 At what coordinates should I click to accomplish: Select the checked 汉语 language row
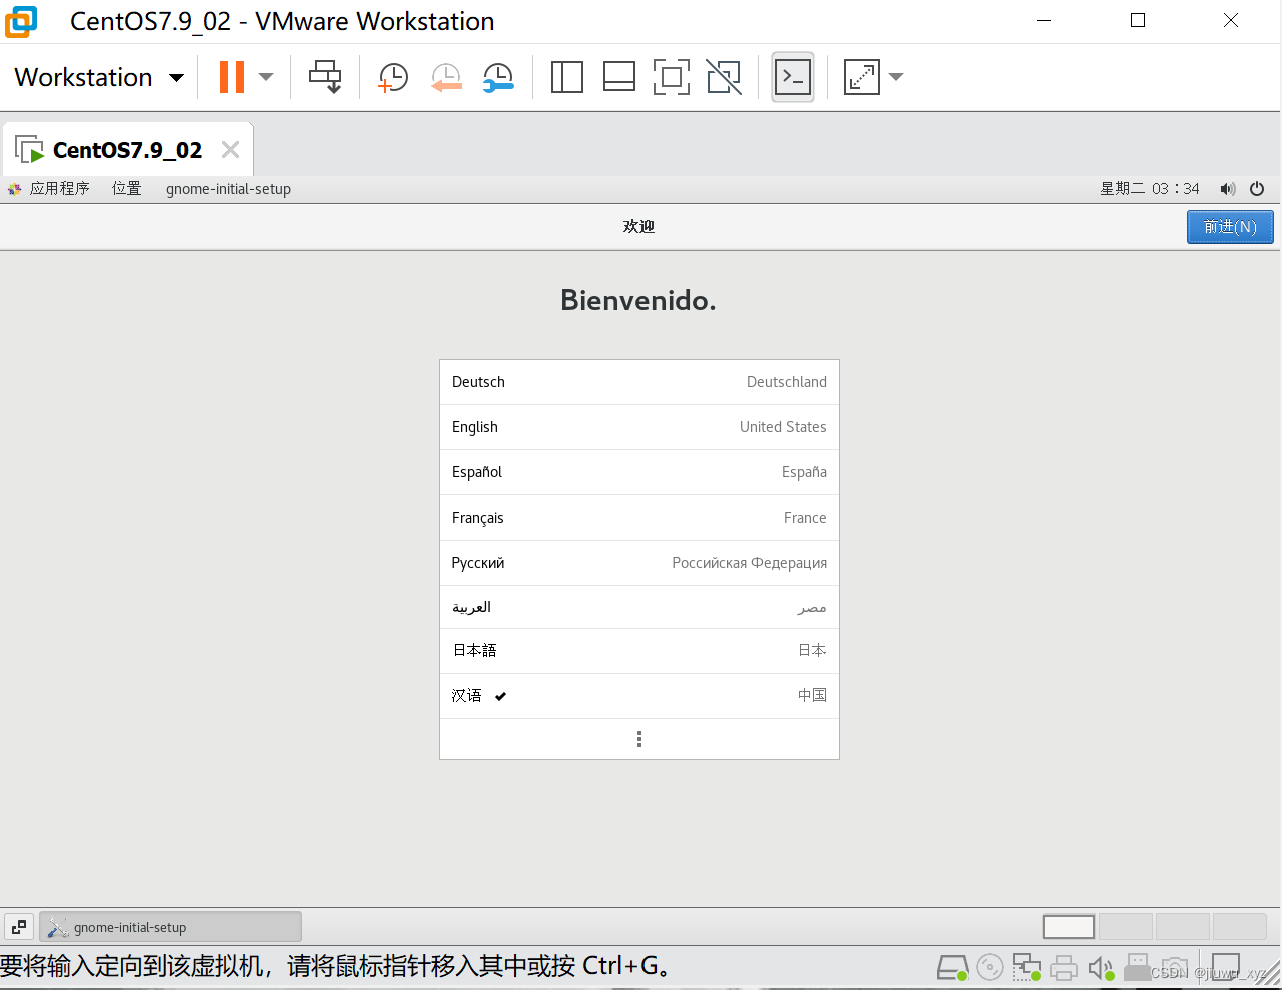pos(639,696)
